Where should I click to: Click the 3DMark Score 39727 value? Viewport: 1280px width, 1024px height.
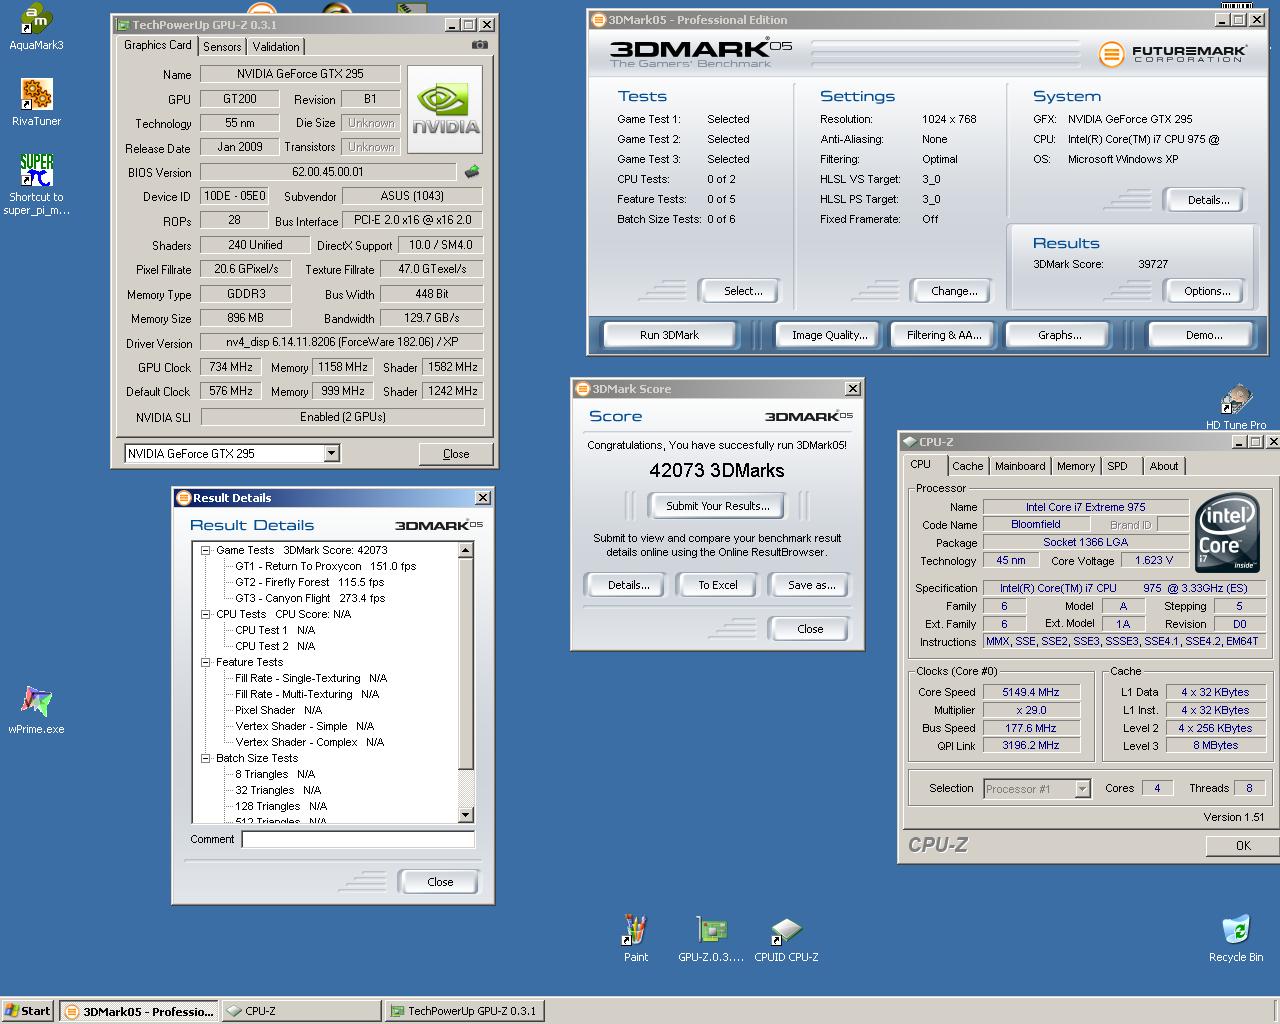click(x=1153, y=264)
